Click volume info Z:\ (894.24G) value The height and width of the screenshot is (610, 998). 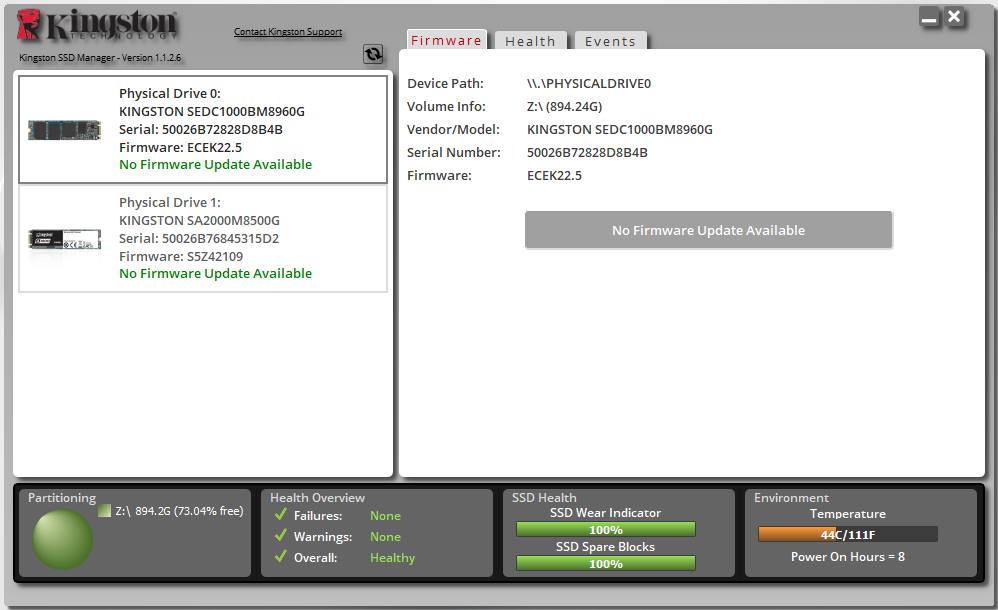[x=565, y=106]
